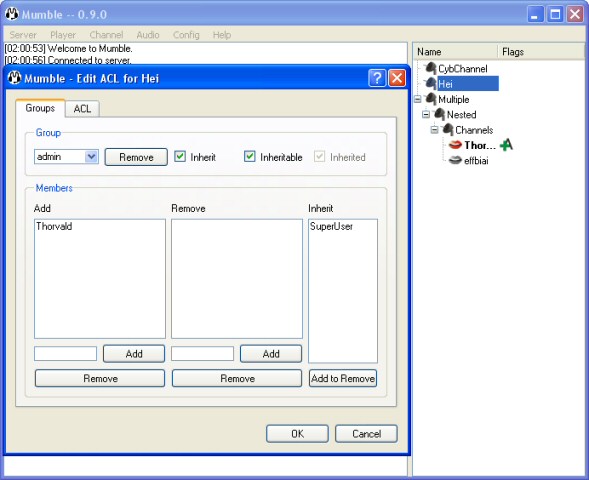This screenshot has width=589, height=480.
Task: Click the Multiple channel icon
Action: coord(430,99)
